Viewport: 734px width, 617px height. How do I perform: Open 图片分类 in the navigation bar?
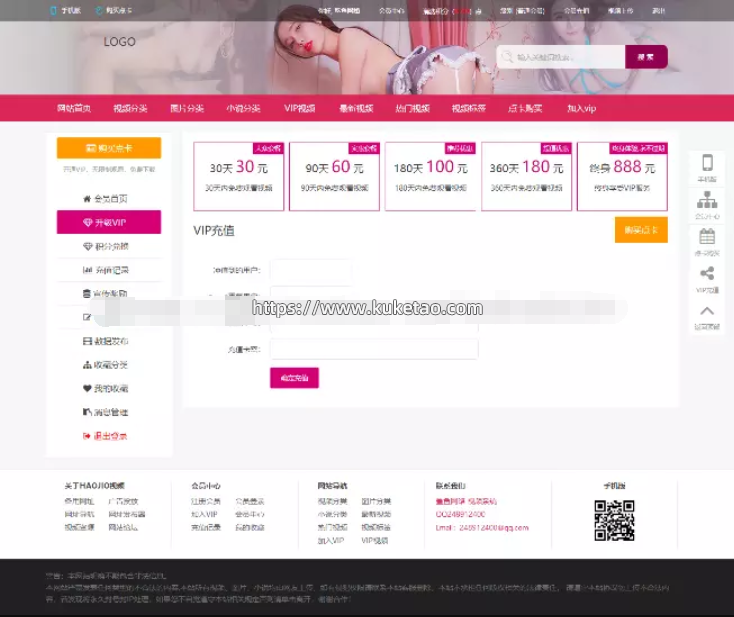pyautogui.click(x=187, y=109)
